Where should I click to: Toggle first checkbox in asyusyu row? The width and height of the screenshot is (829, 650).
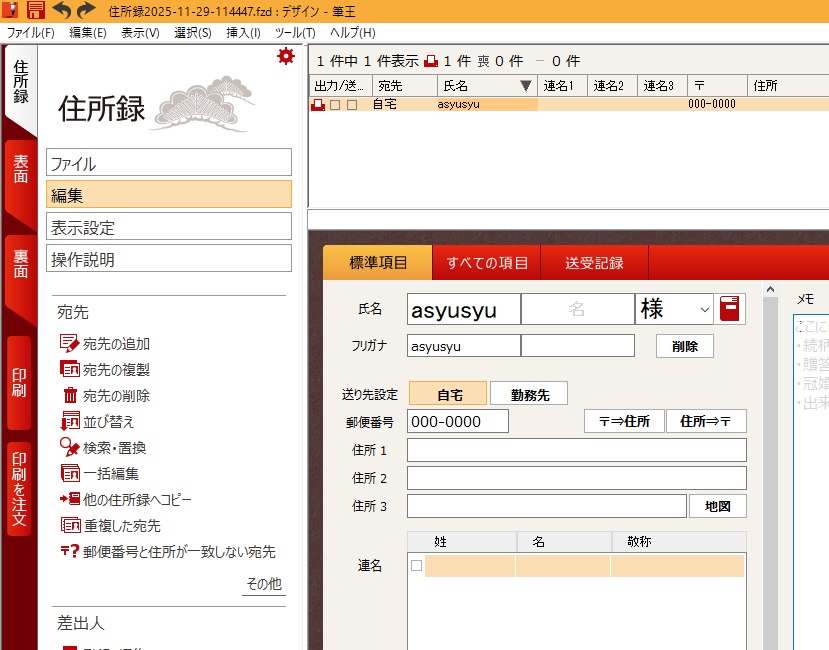[335, 104]
